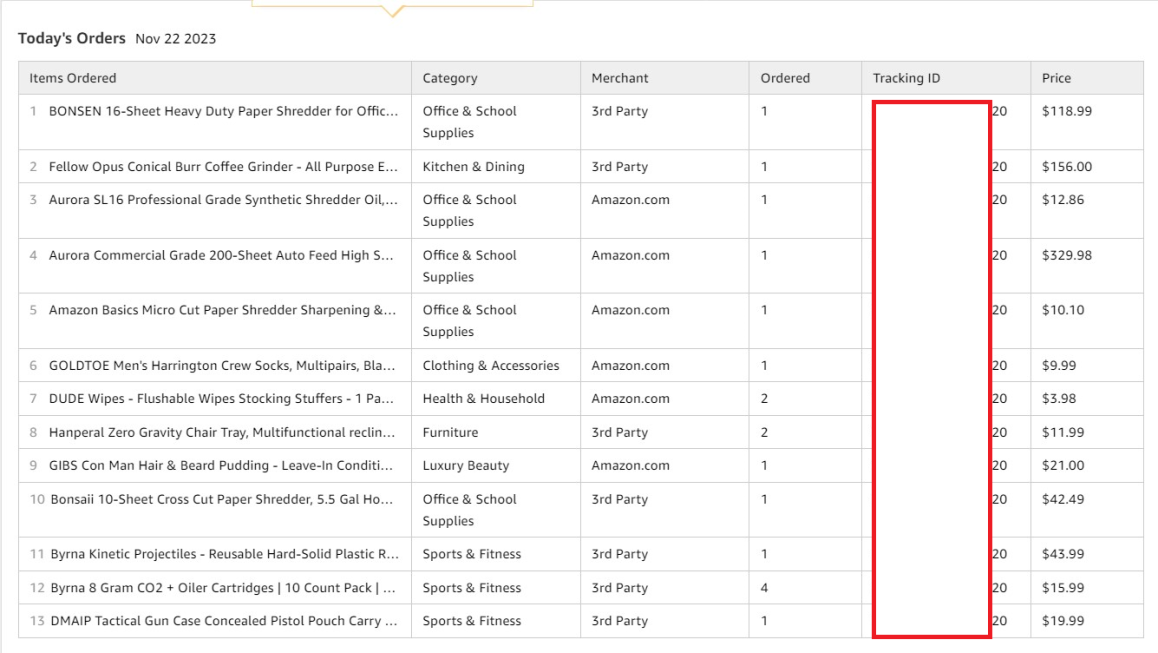Click Amazon.com merchant in GIBS row
The width and height of the screenshot is (1158, 653).
630,466
